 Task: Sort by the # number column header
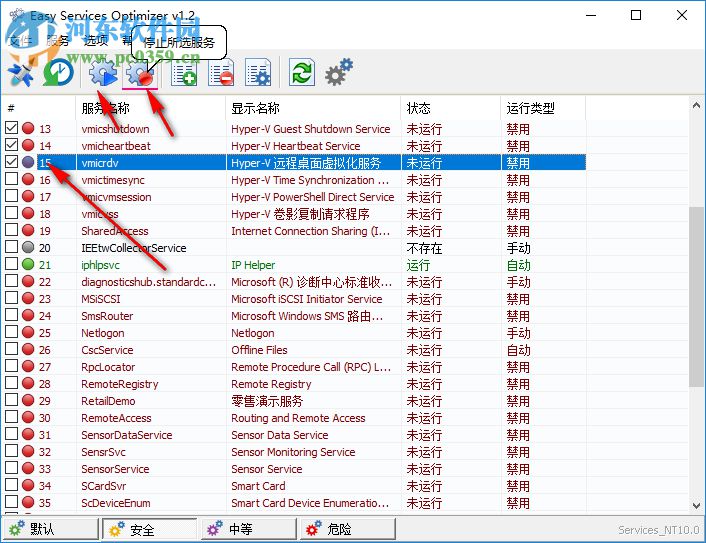38,108
